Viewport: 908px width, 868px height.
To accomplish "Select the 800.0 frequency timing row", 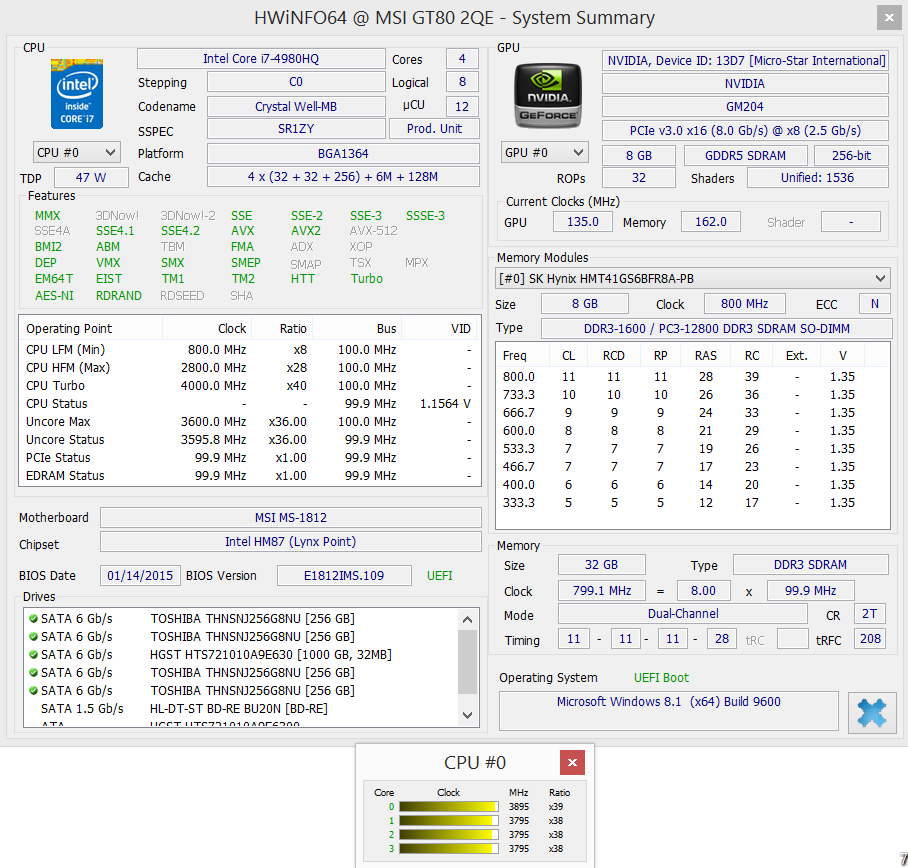I will click(693, 376).
